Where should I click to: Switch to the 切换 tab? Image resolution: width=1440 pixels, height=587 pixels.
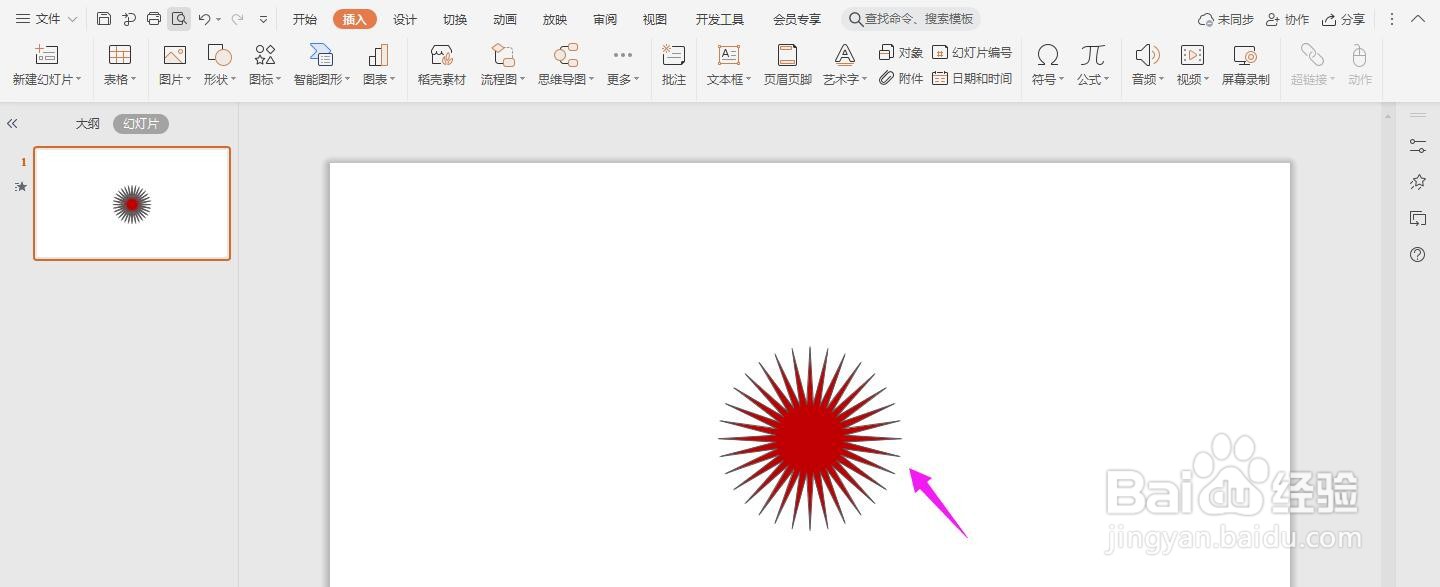pos(455,19)
